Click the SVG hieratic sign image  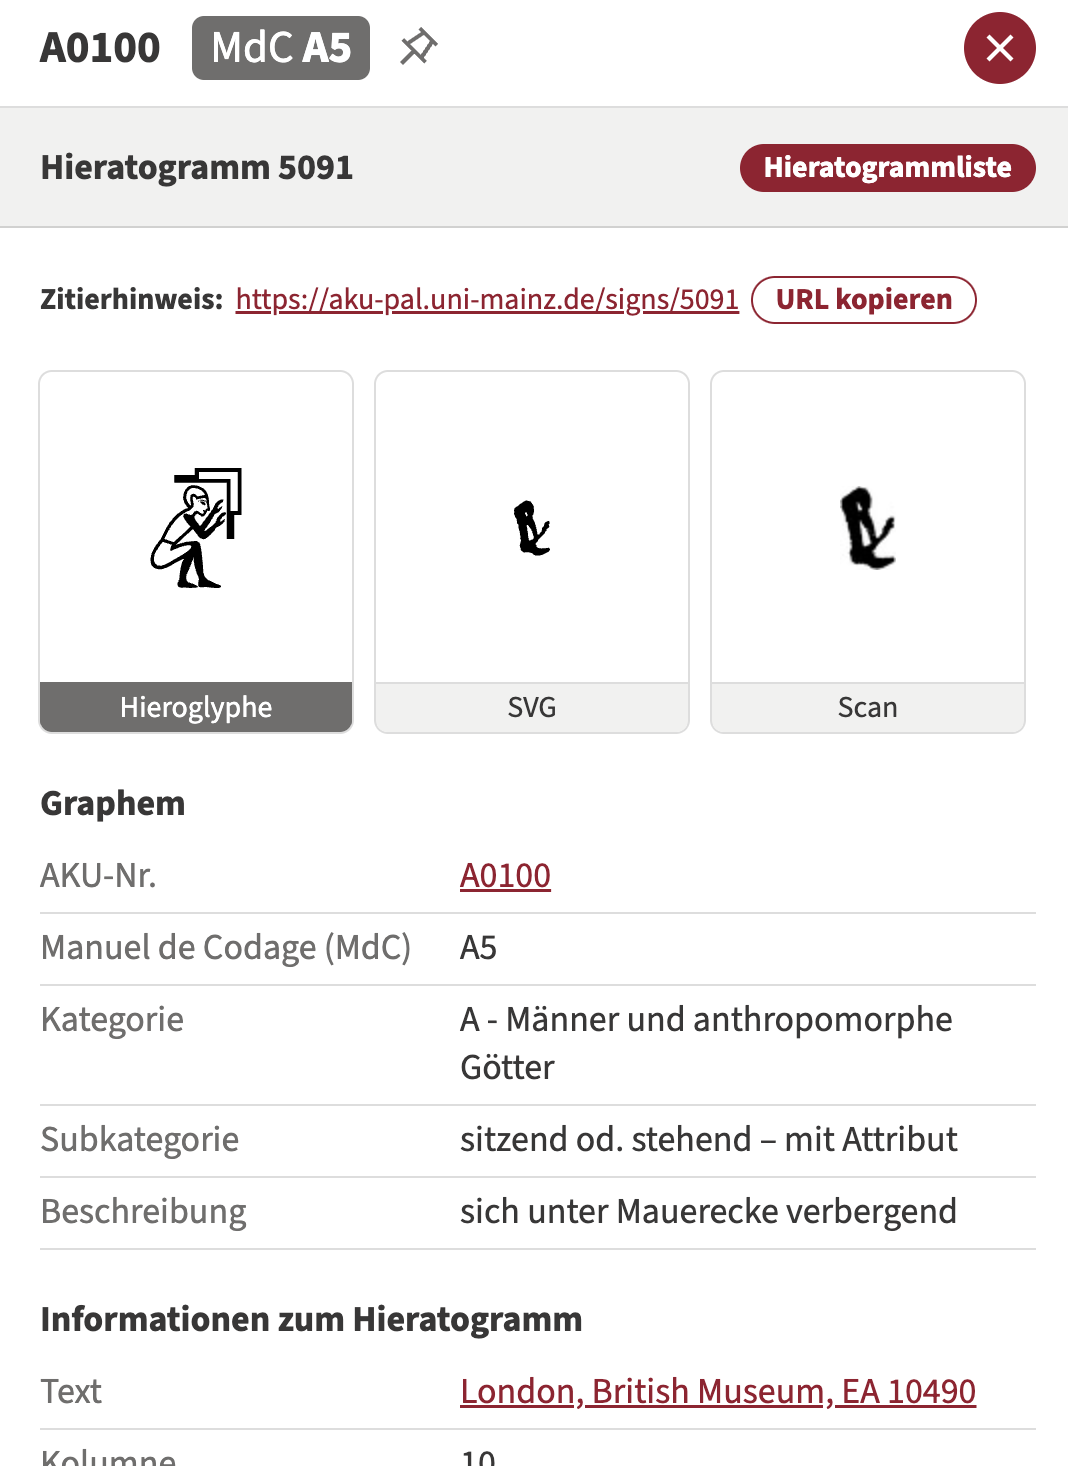[x=532, y=528]
